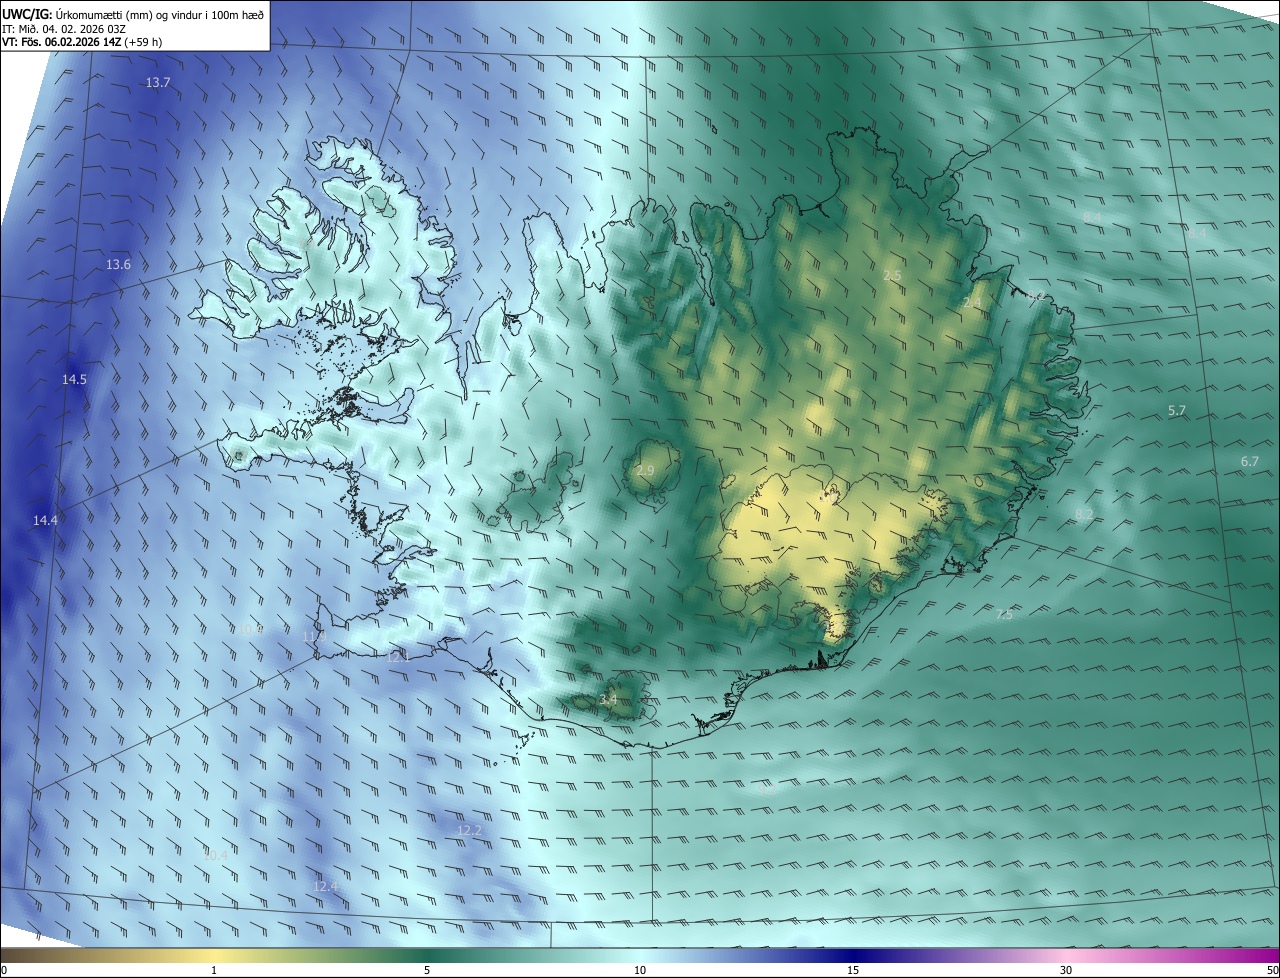Click the 2.9 value label

(645, 471)
